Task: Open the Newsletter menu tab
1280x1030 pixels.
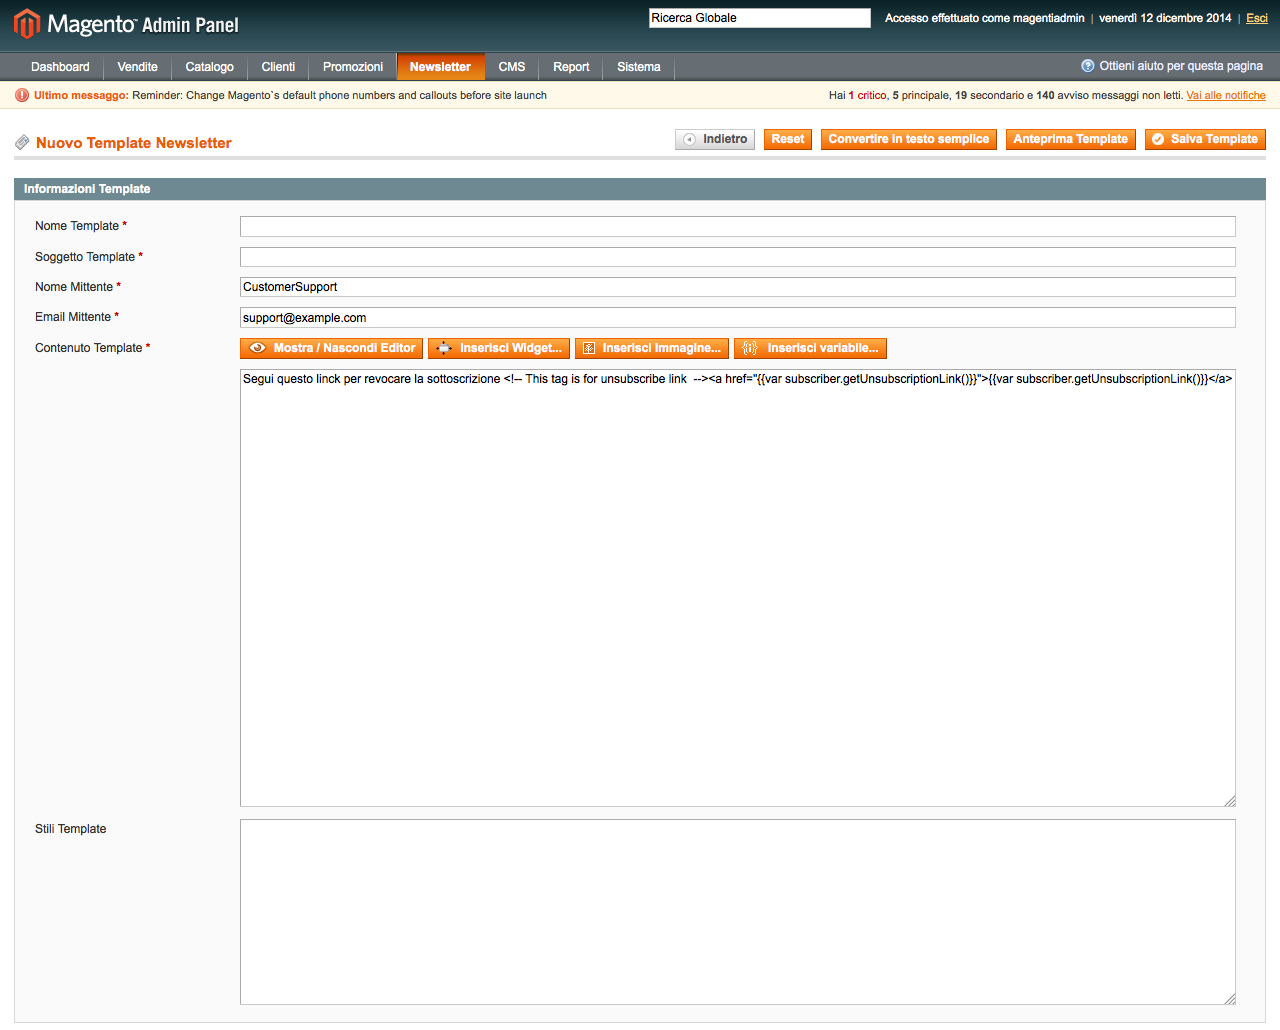Action: pos(440,67)
